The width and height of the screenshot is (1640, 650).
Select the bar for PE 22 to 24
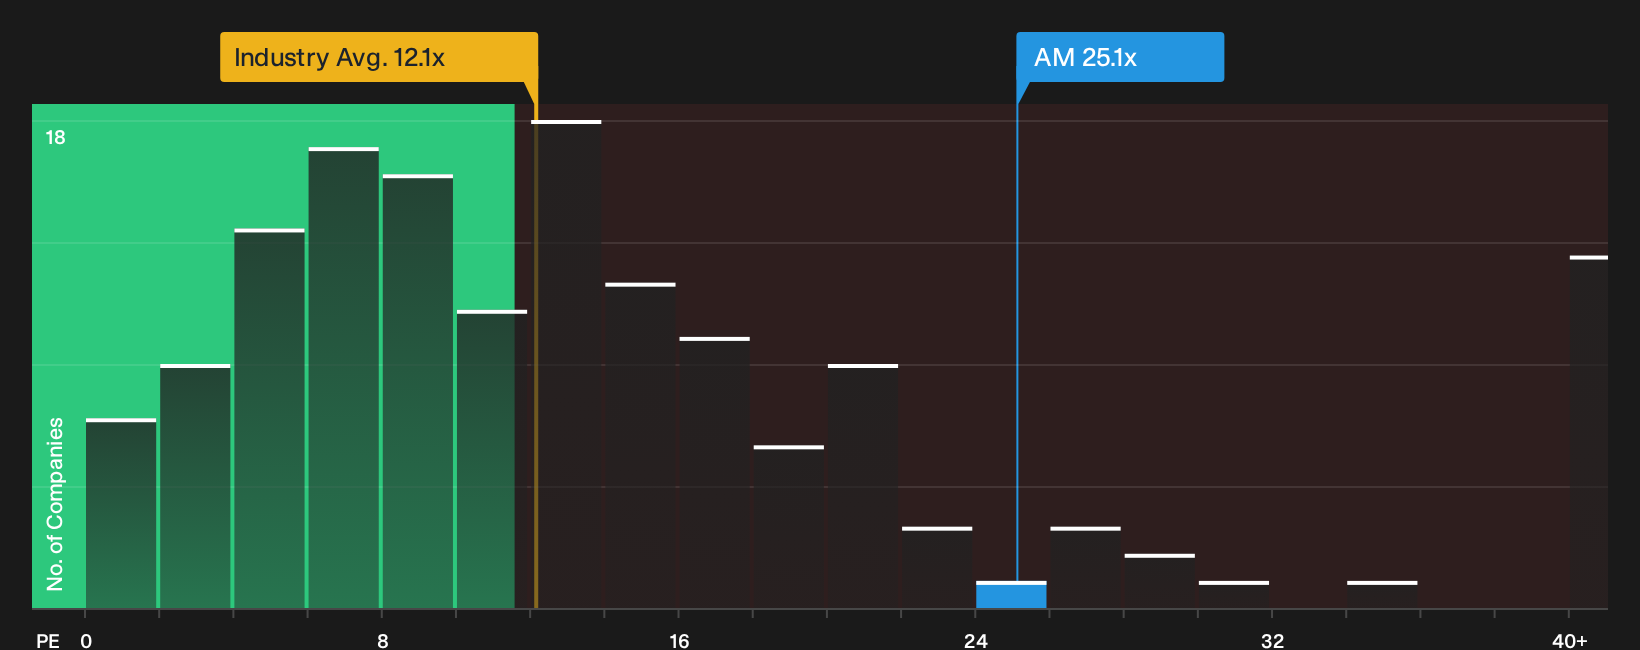[937, 567]
